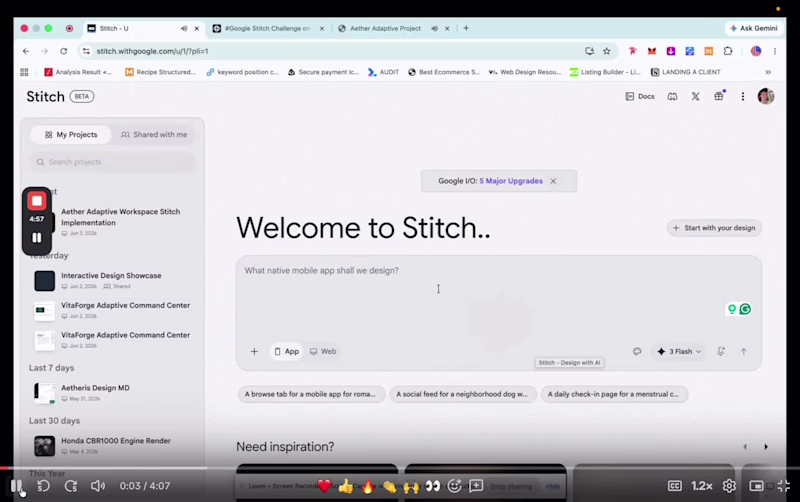
Task: Show more bookmarks with double chevron
Action: click(768, 72)
